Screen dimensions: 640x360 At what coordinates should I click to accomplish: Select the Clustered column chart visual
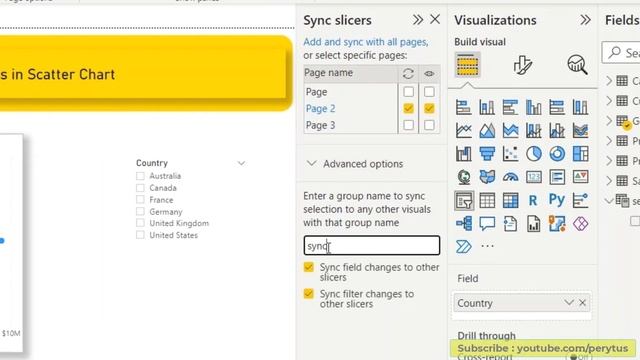tap(533, 107)
